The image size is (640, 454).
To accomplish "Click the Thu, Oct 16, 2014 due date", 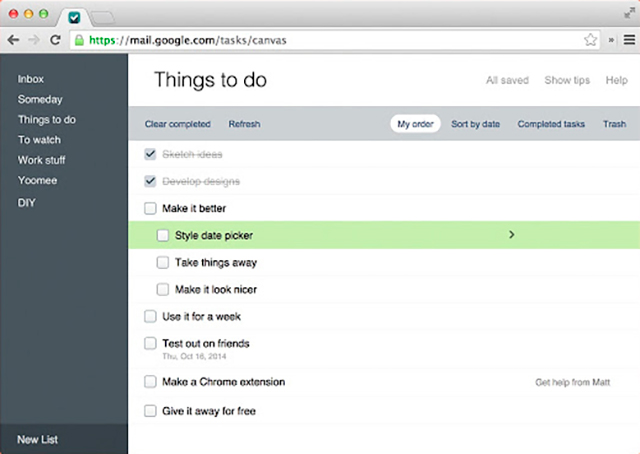I will pos(194,356).
